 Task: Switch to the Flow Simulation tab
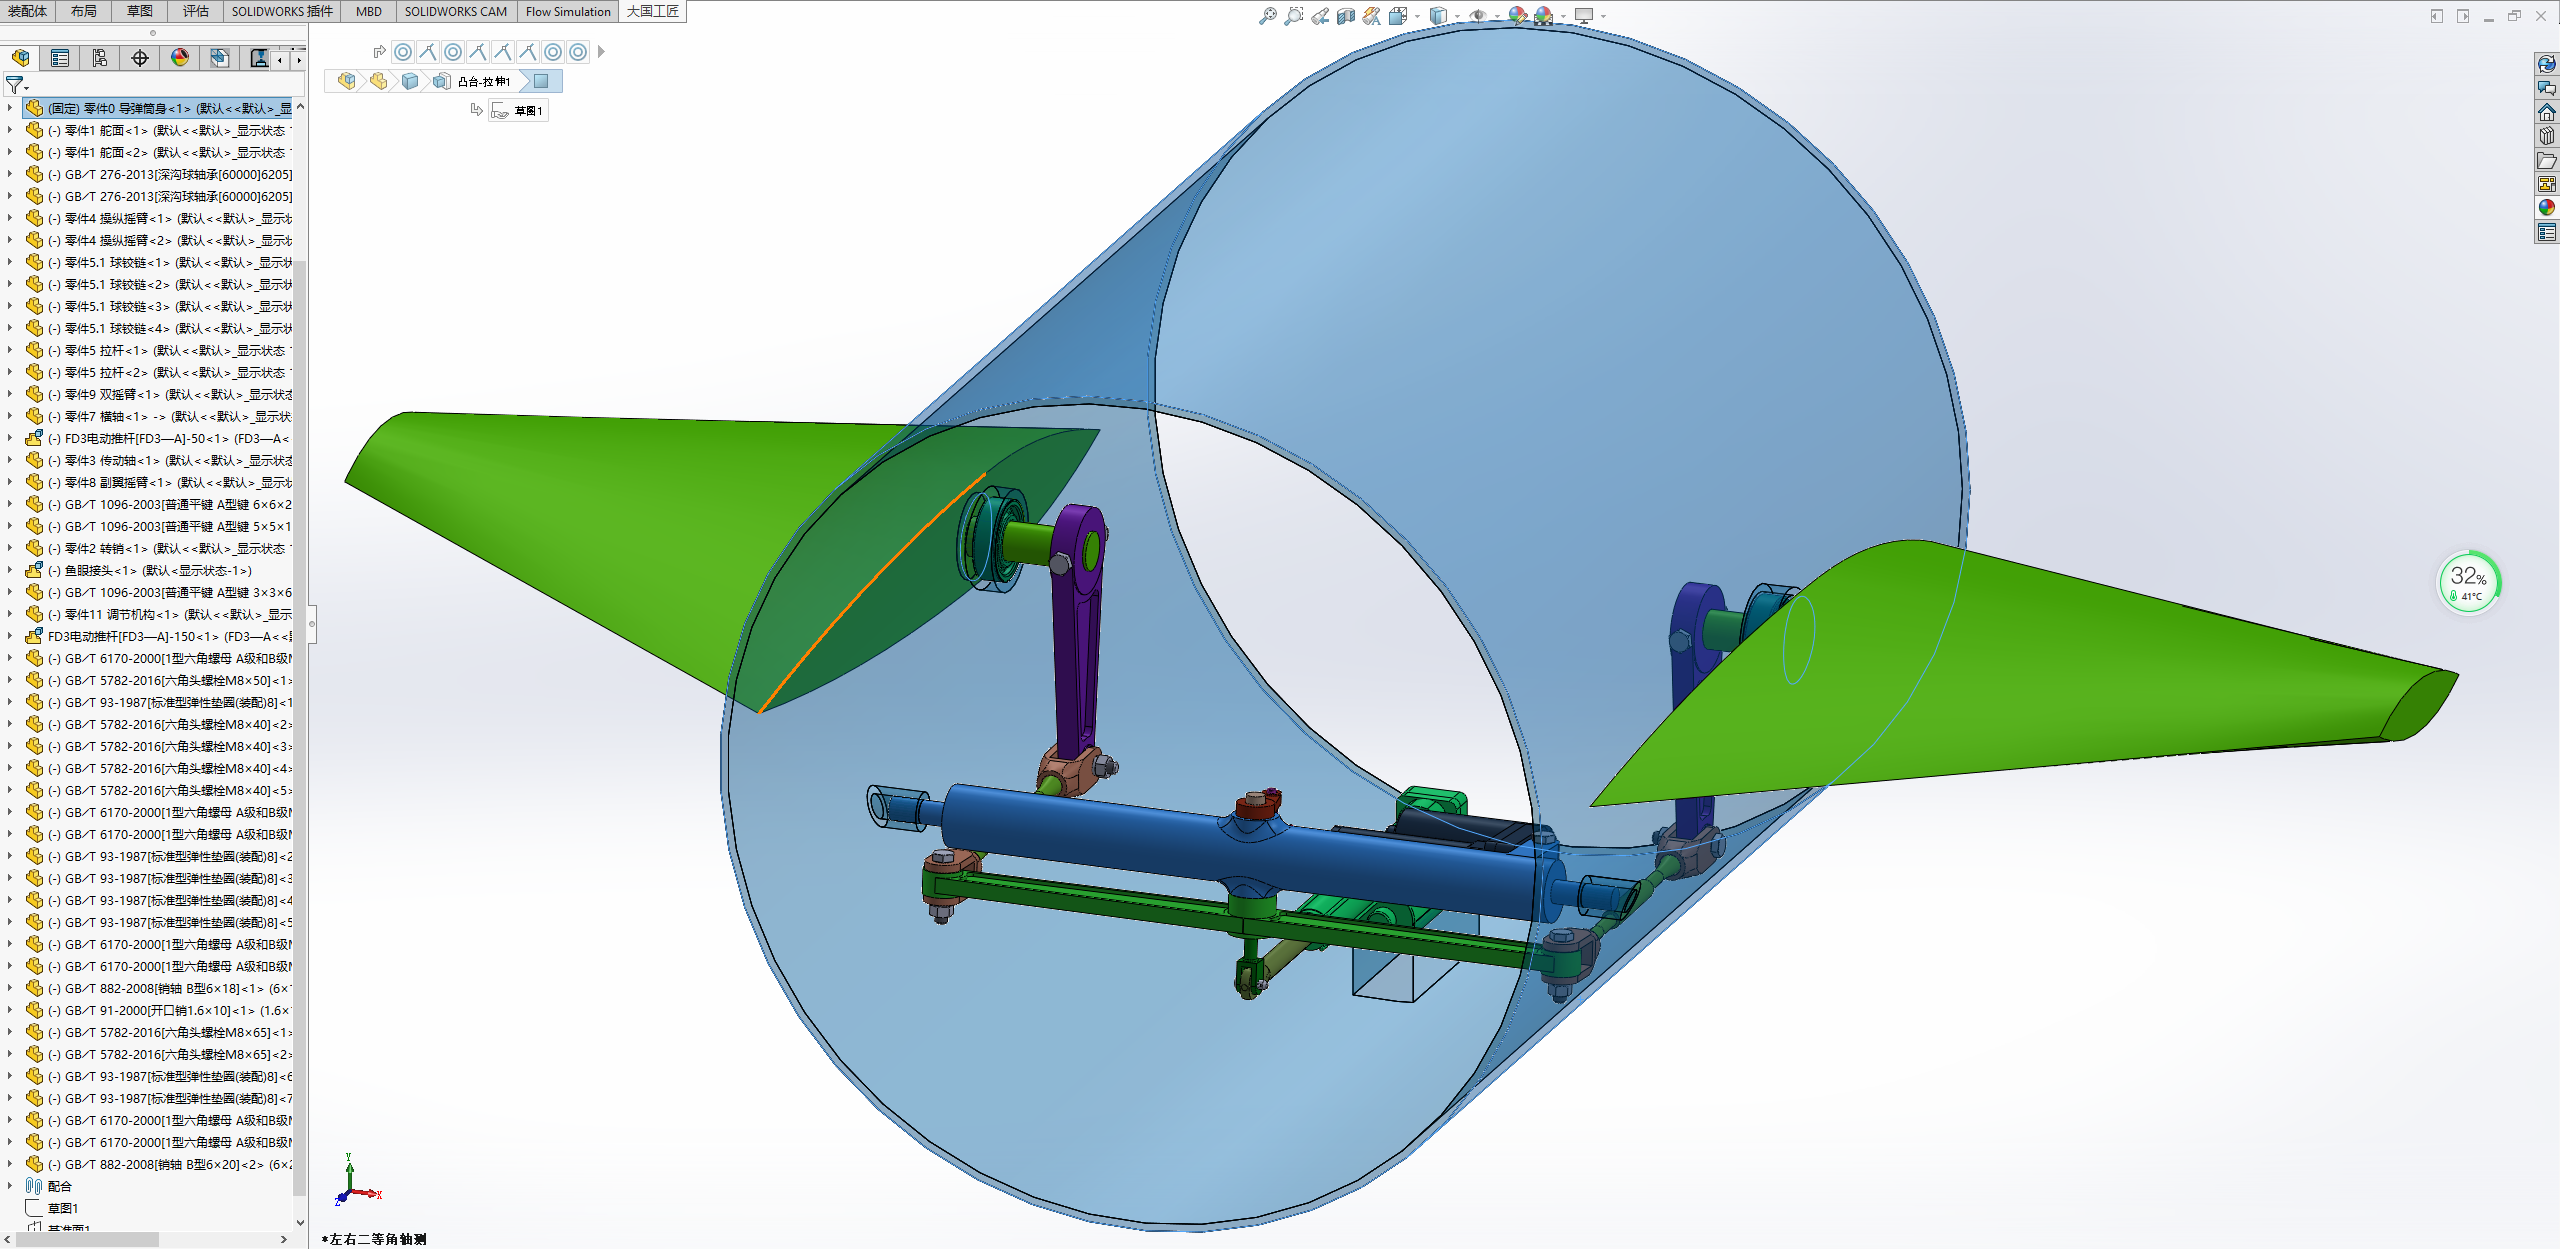(x=568, y=11)
